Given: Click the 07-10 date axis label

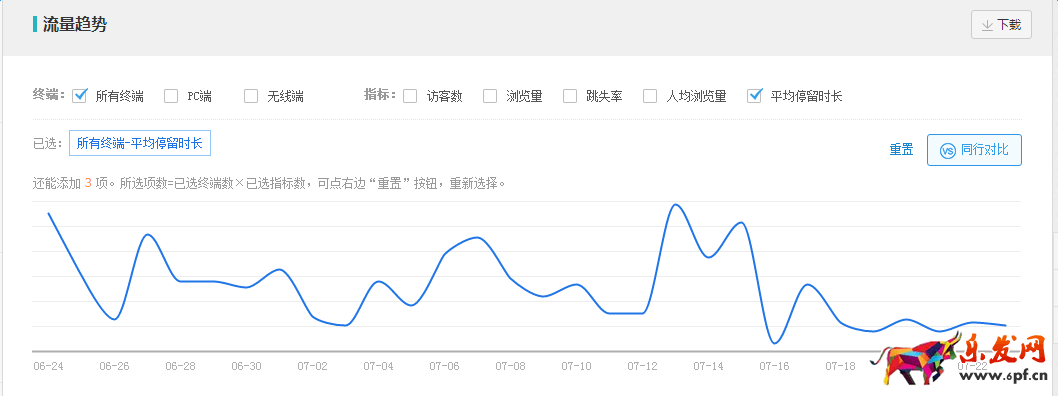Looking at the screenshot, I should (x=577, y=366).
